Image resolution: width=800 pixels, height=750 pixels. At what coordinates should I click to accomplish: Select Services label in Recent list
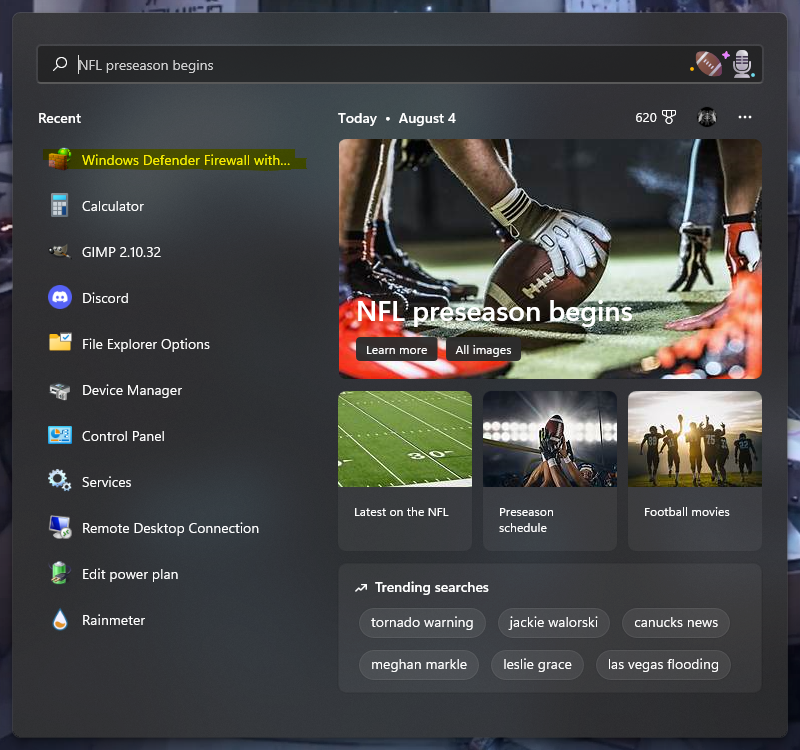click(x=107, y=482)
